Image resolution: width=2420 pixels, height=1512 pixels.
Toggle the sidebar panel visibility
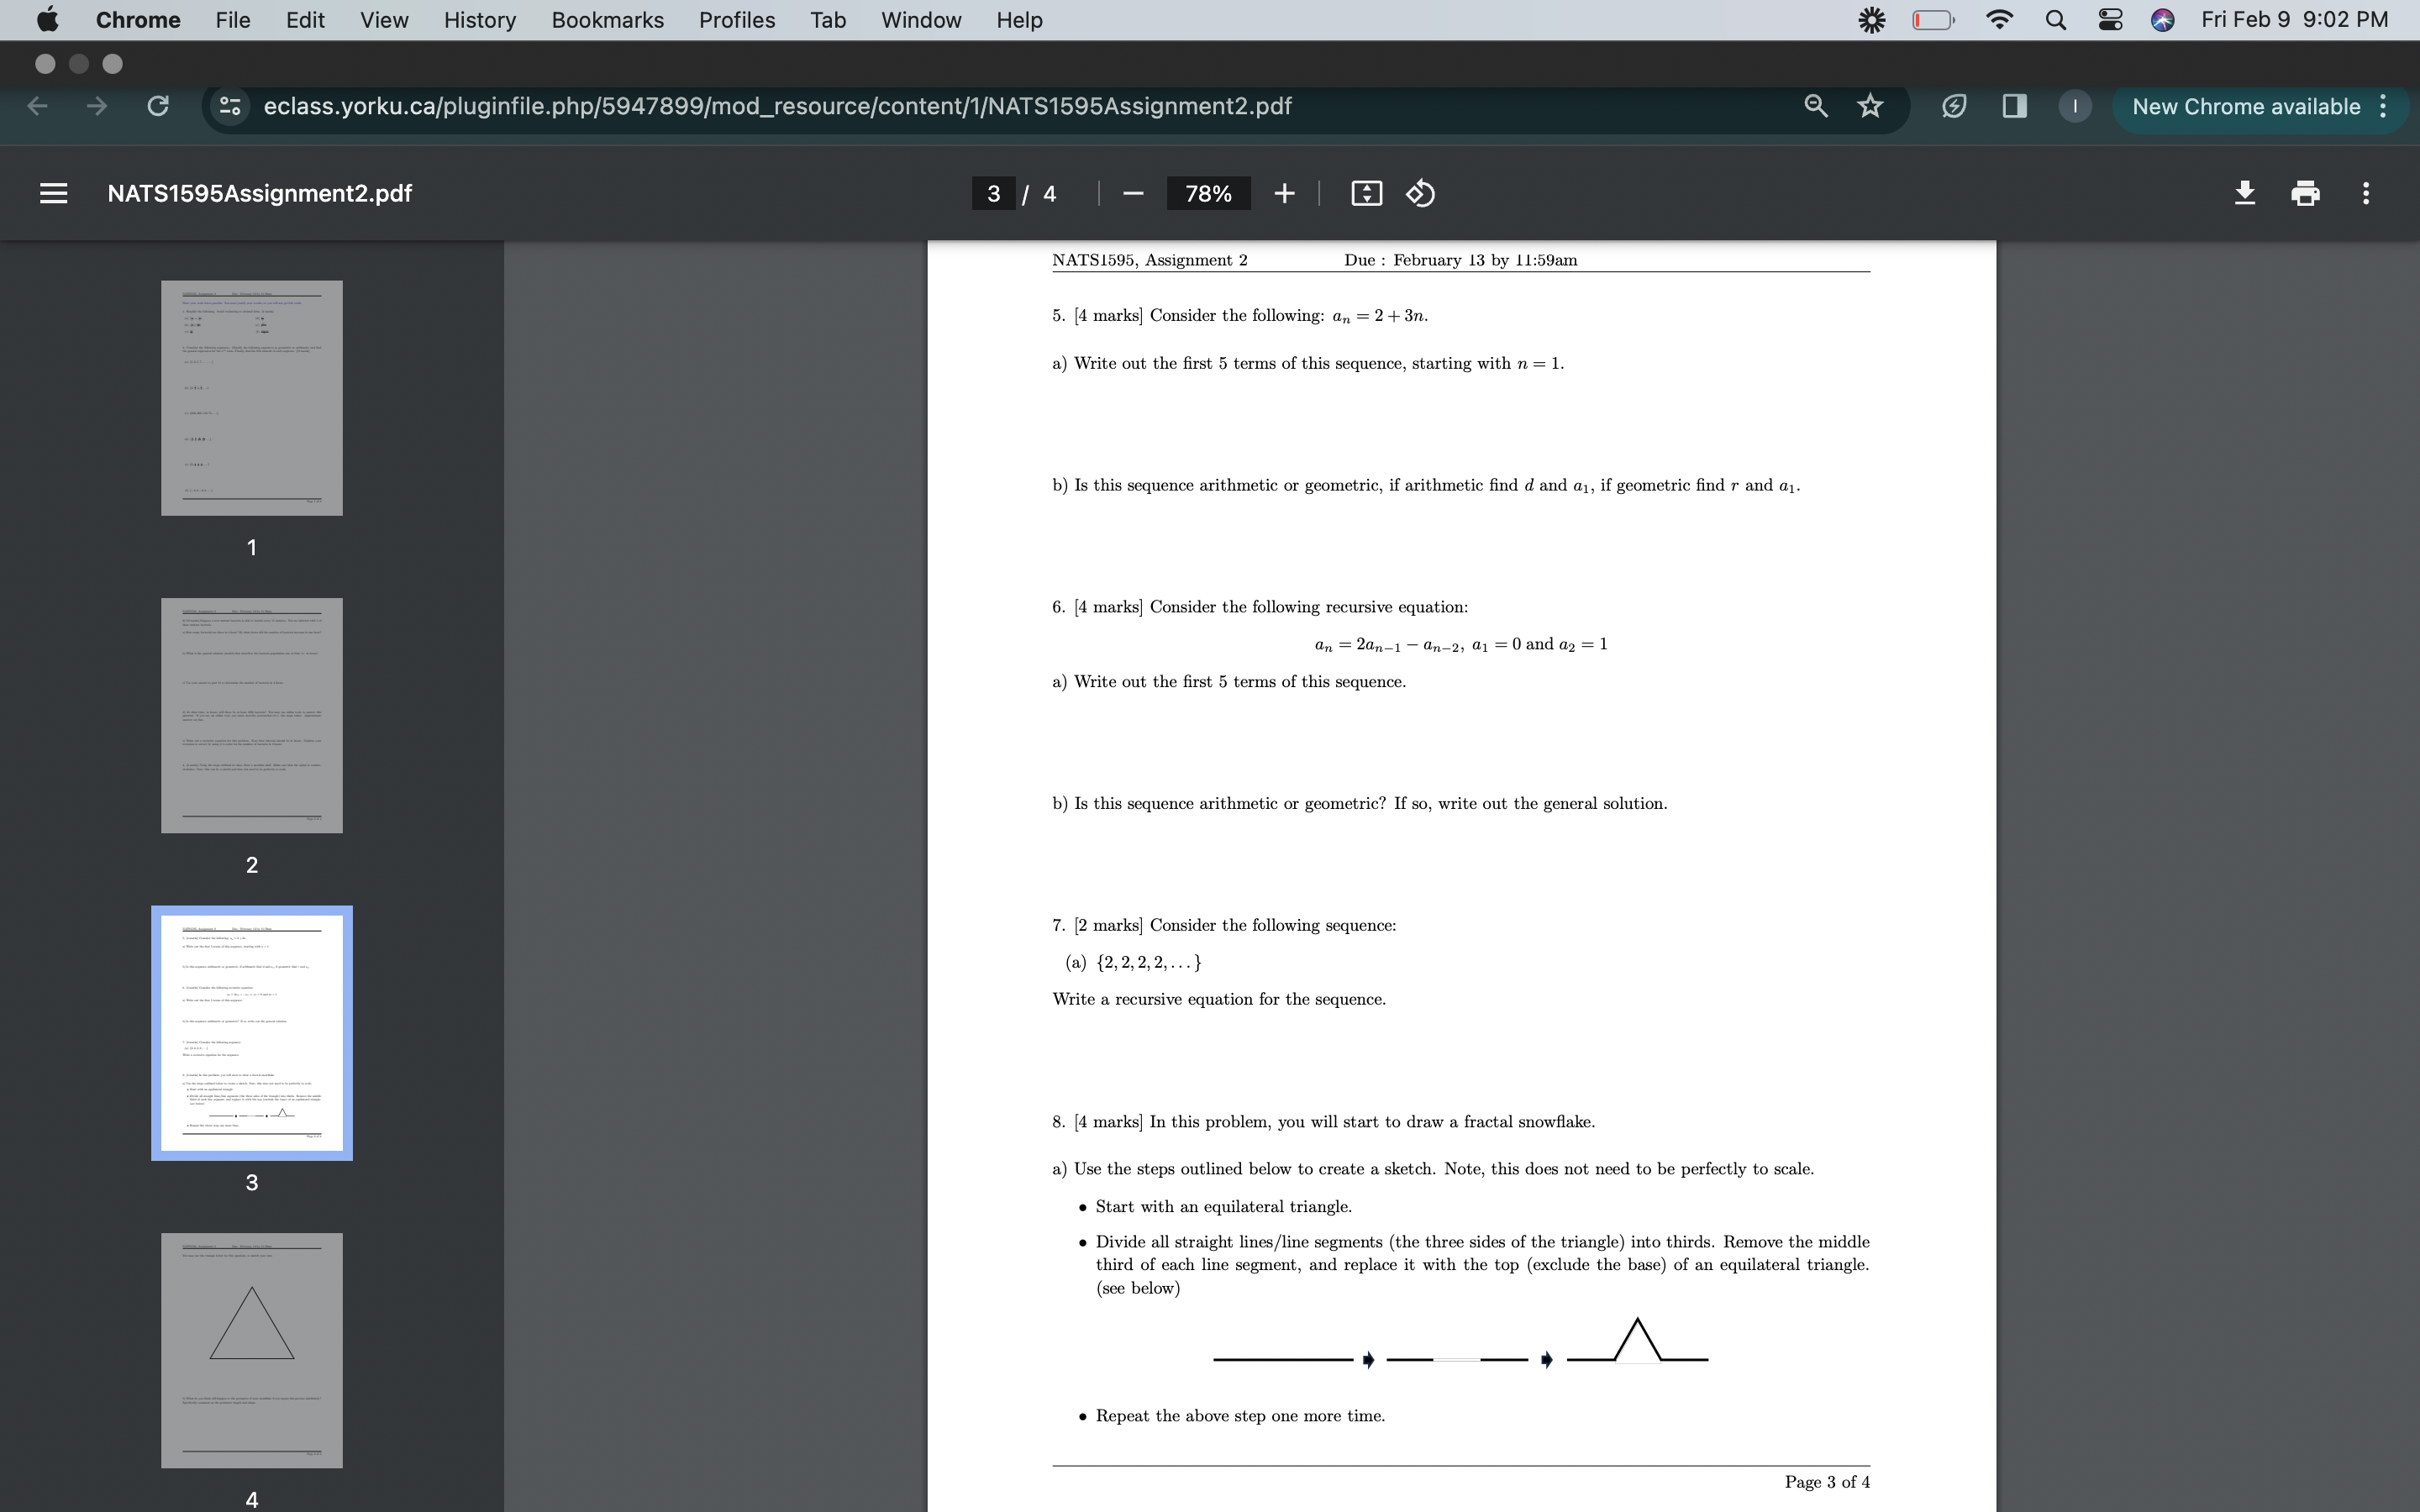pyautogui.click(x=54, y=193)
